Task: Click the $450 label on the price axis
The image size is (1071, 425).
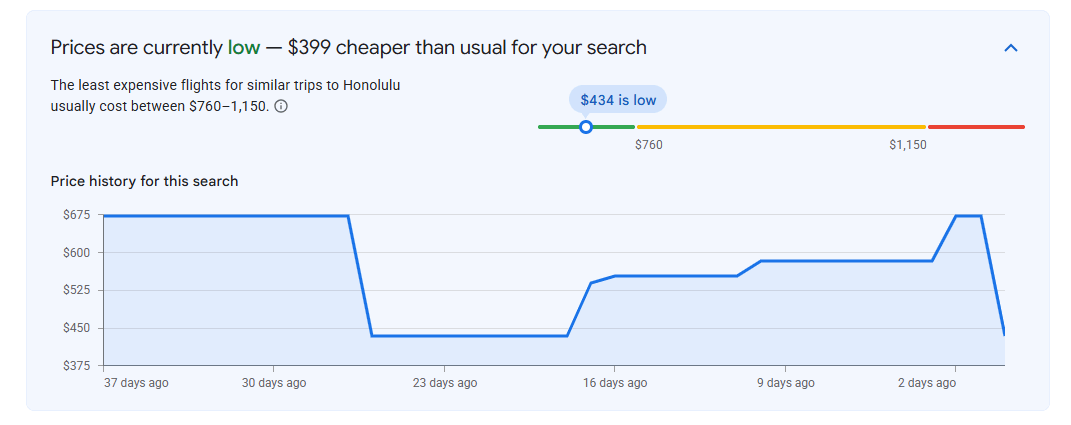Action: [x=76, y=328]
